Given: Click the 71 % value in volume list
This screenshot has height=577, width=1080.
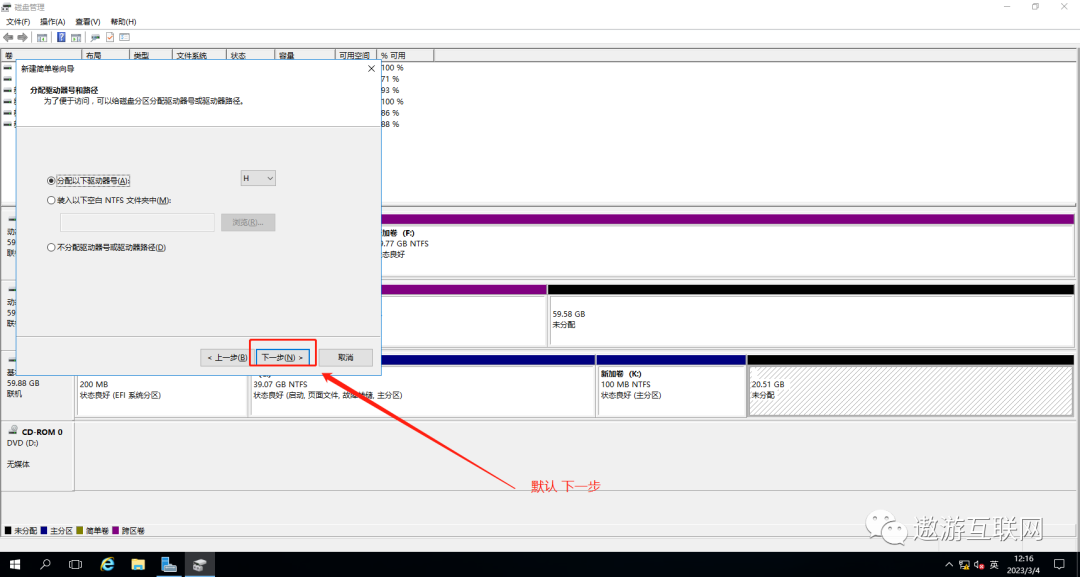Looking at the screenshot, I should 391,79.
